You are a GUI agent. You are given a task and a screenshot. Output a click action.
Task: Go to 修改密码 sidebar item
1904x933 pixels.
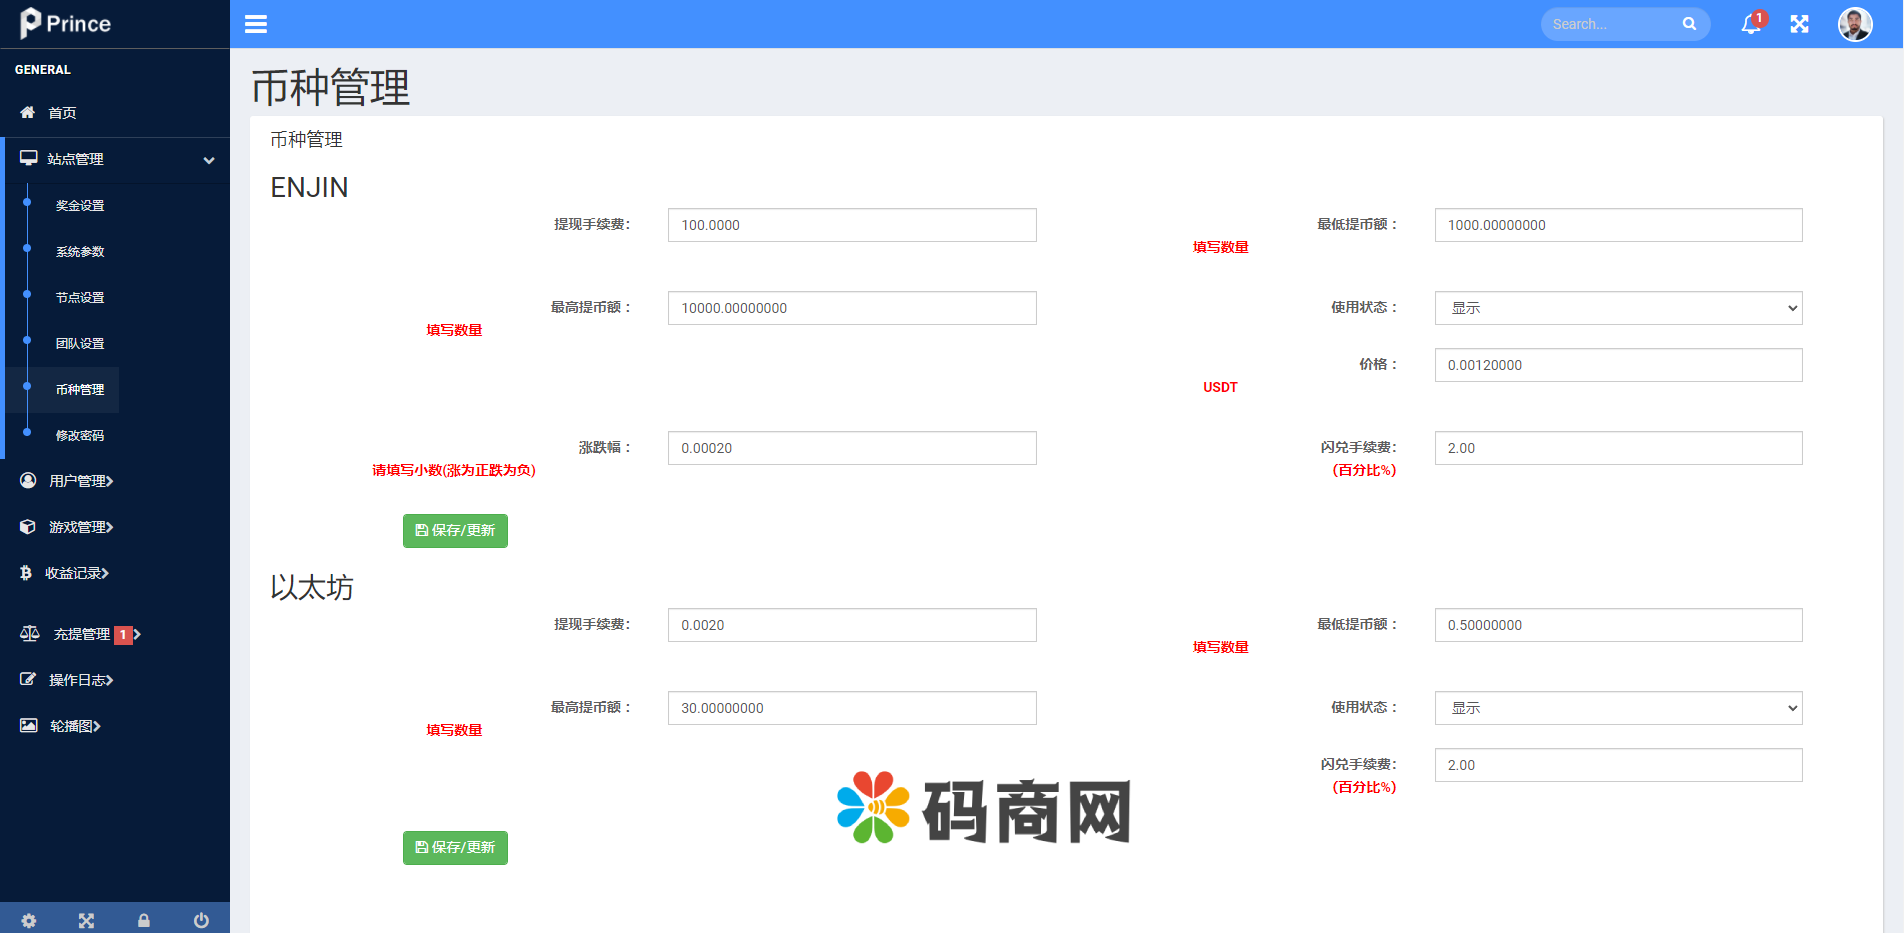point(80,435)
